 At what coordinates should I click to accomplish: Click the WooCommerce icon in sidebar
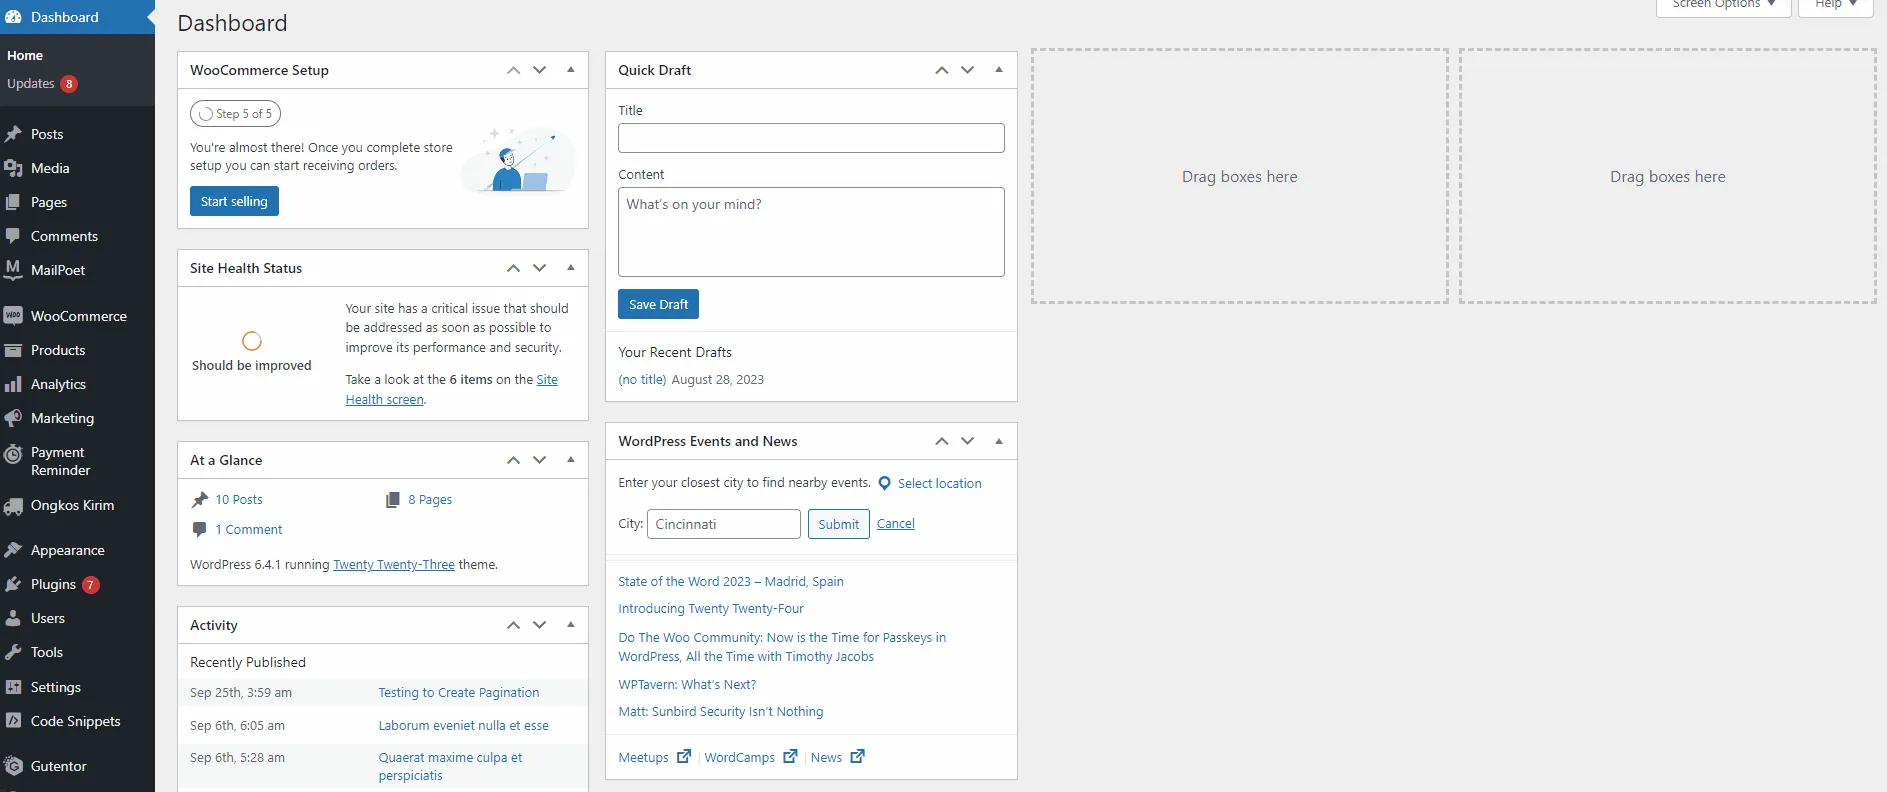(x=13, y=316)
